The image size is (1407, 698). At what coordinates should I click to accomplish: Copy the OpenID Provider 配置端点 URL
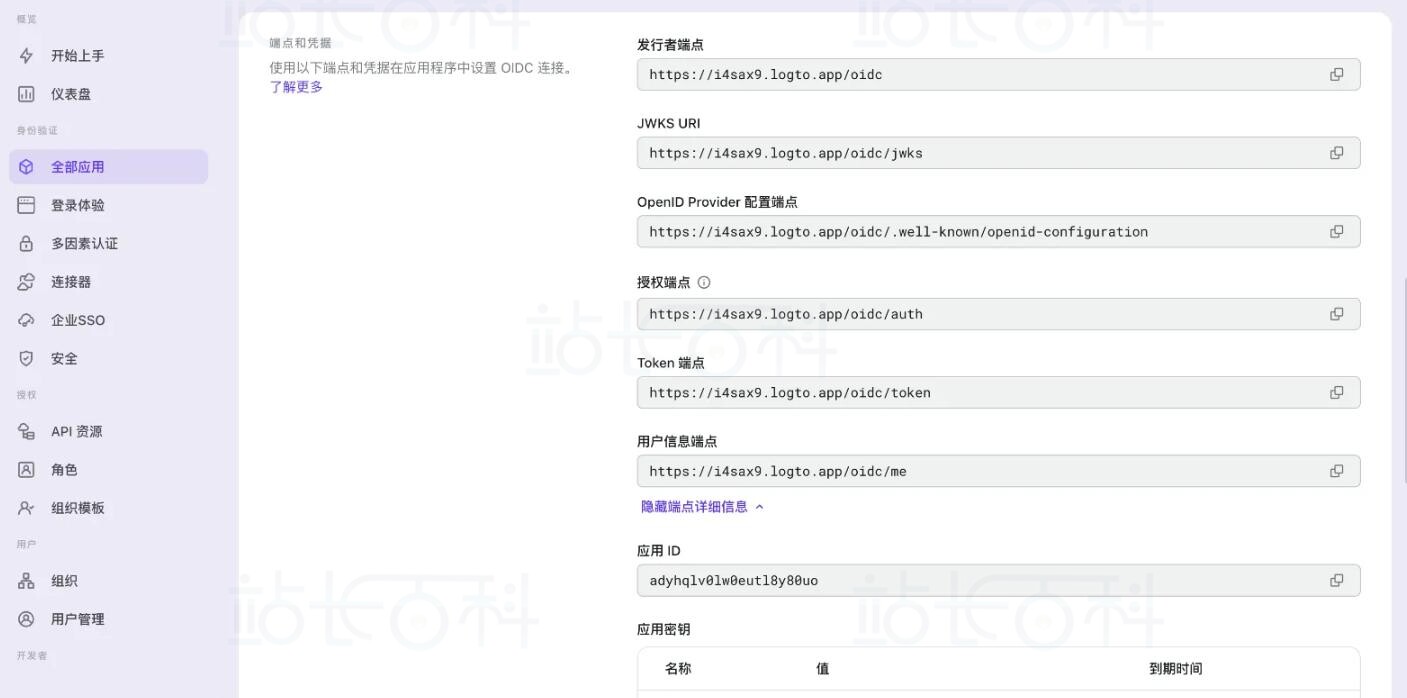1336,231
